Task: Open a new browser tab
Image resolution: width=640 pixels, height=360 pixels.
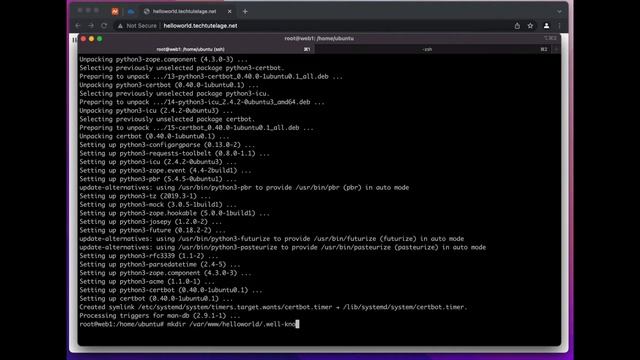Action: coord(245,11)
